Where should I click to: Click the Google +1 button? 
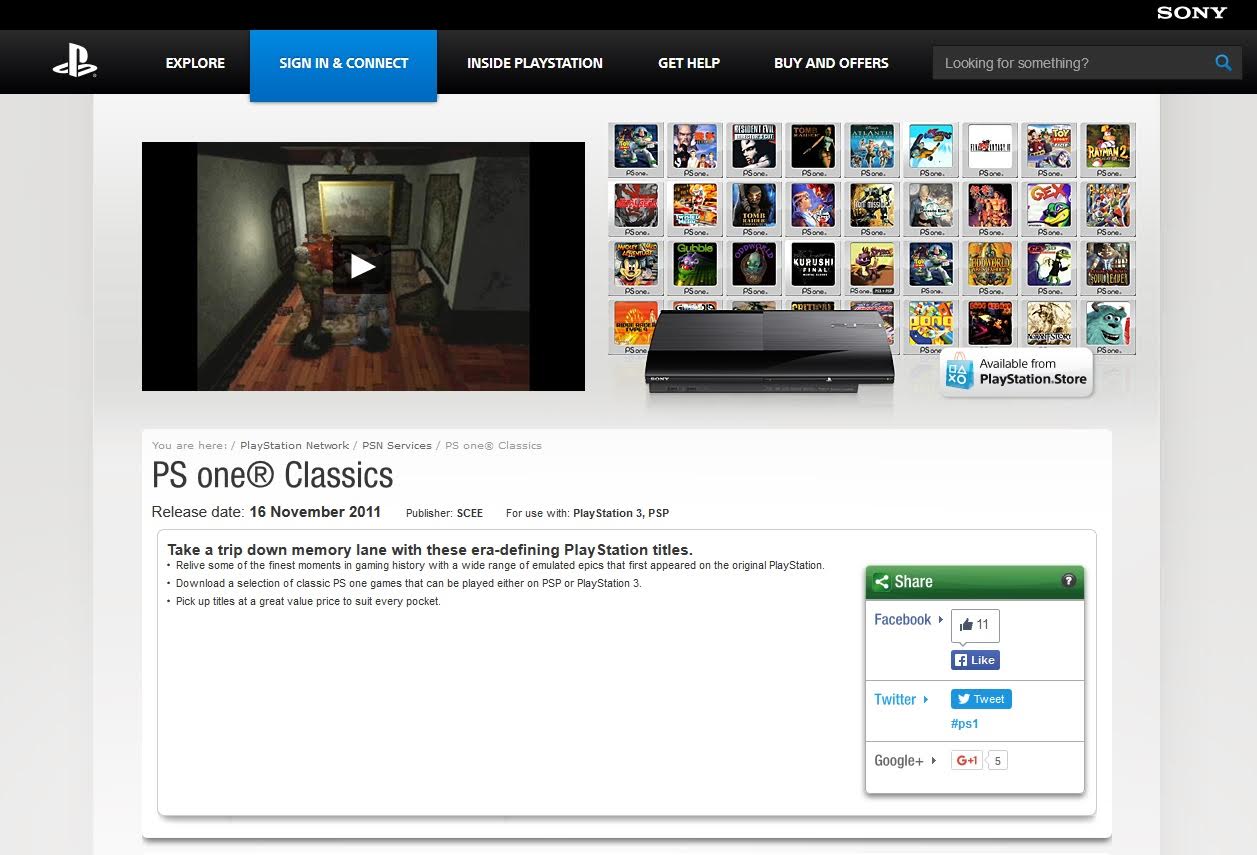point(967,760)
